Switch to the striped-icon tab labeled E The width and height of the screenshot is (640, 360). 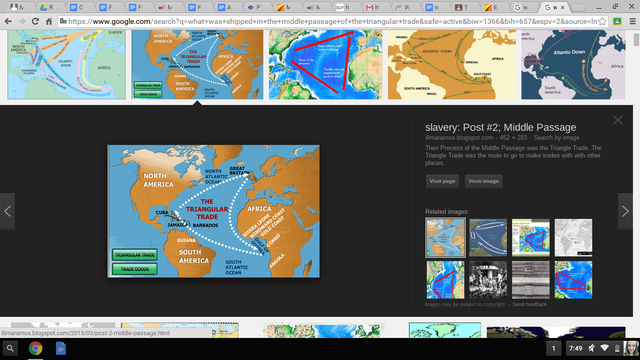click(x=493, y=7)
